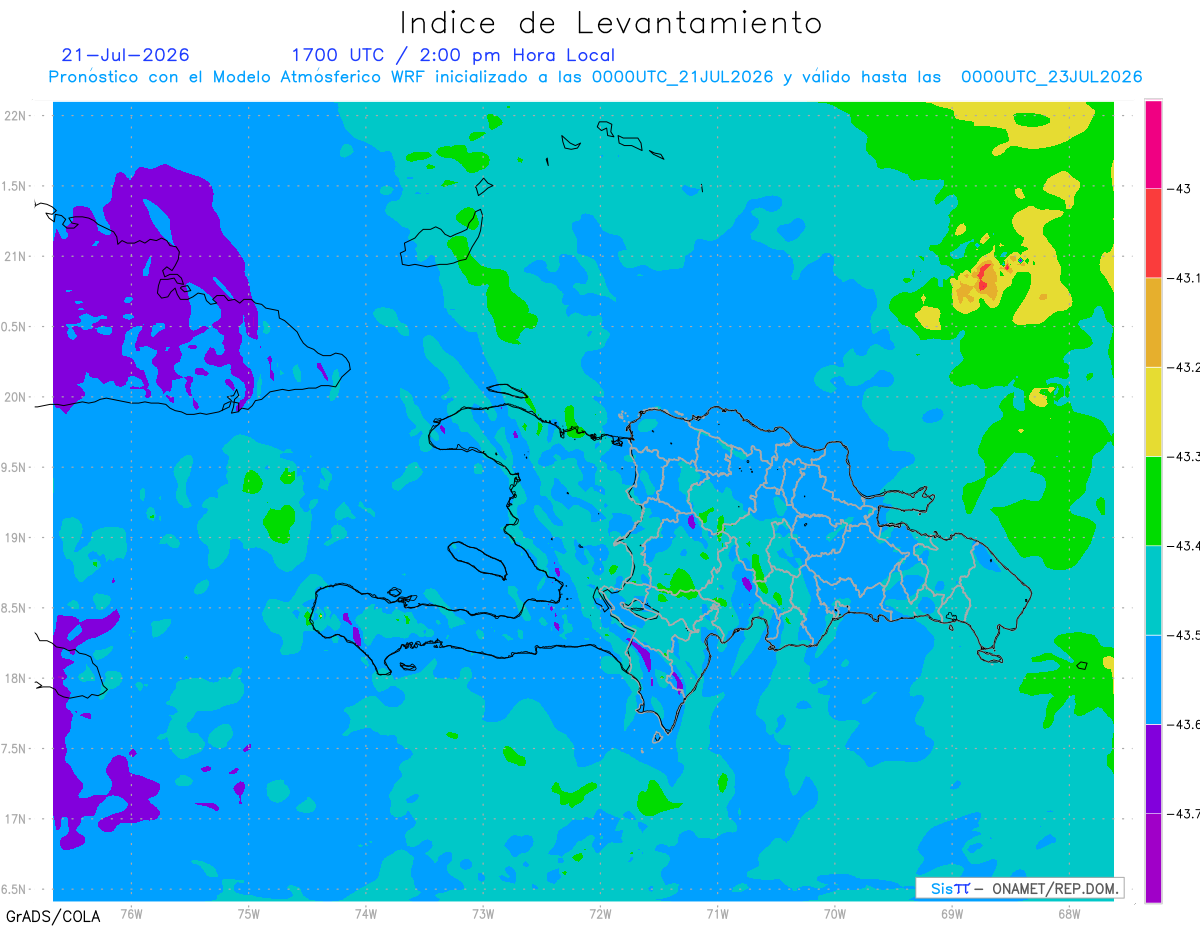This screenshot has width=1200, height=927.
Task: Click latitude label '18N'
Action: pos(16,678)
